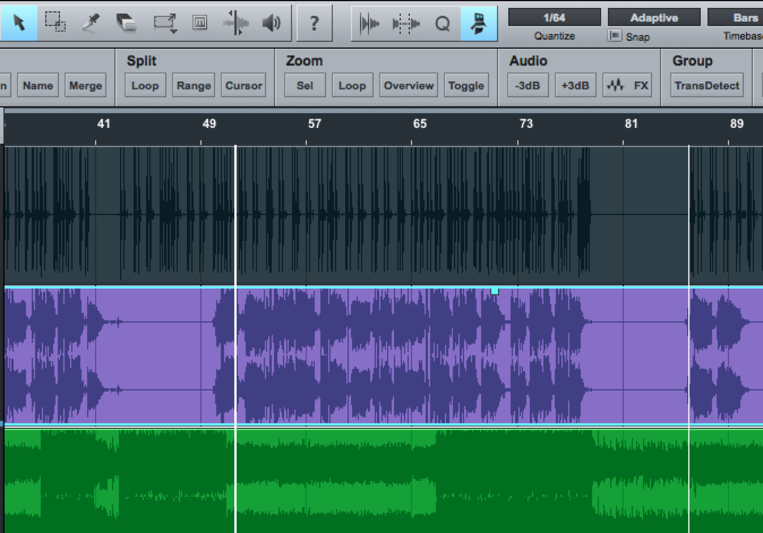Click the Name macro button
Viewport: 763px width, 533px height.
tap(38, 86)
